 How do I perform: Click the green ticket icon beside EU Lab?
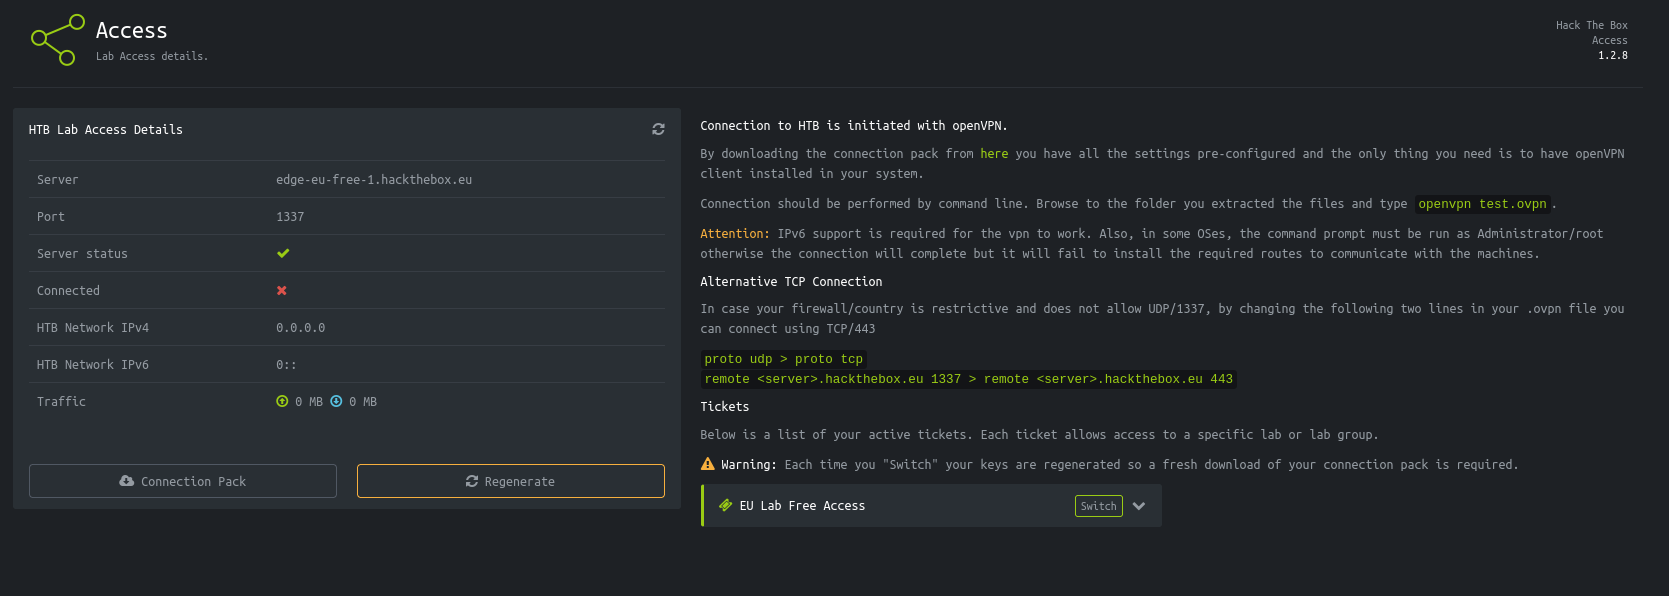coord(726,505)
